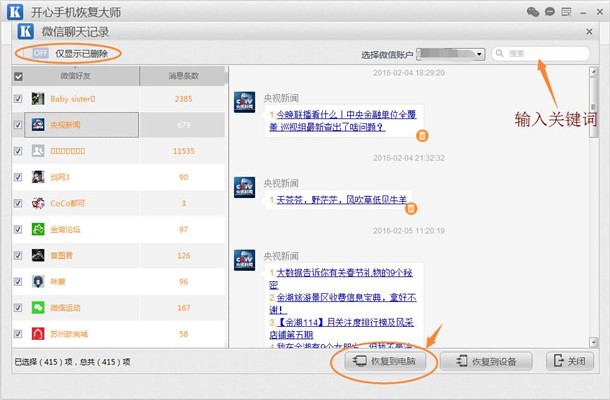The height and width of the screenshot is (400, 610).
Task: Click Baby sister avatar in friend list
Action: [38, 99]
